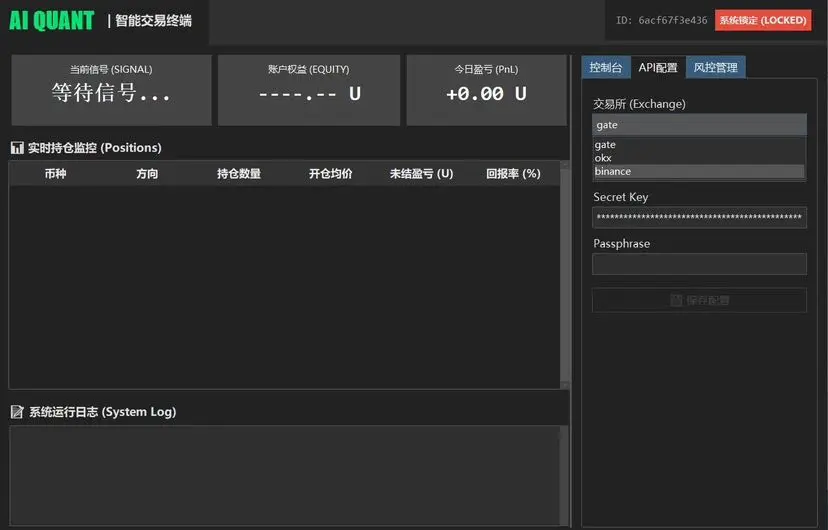Focus the Passphrase input field
The width and height of the screenshot is (828, 530).
[x=699, y=263]
